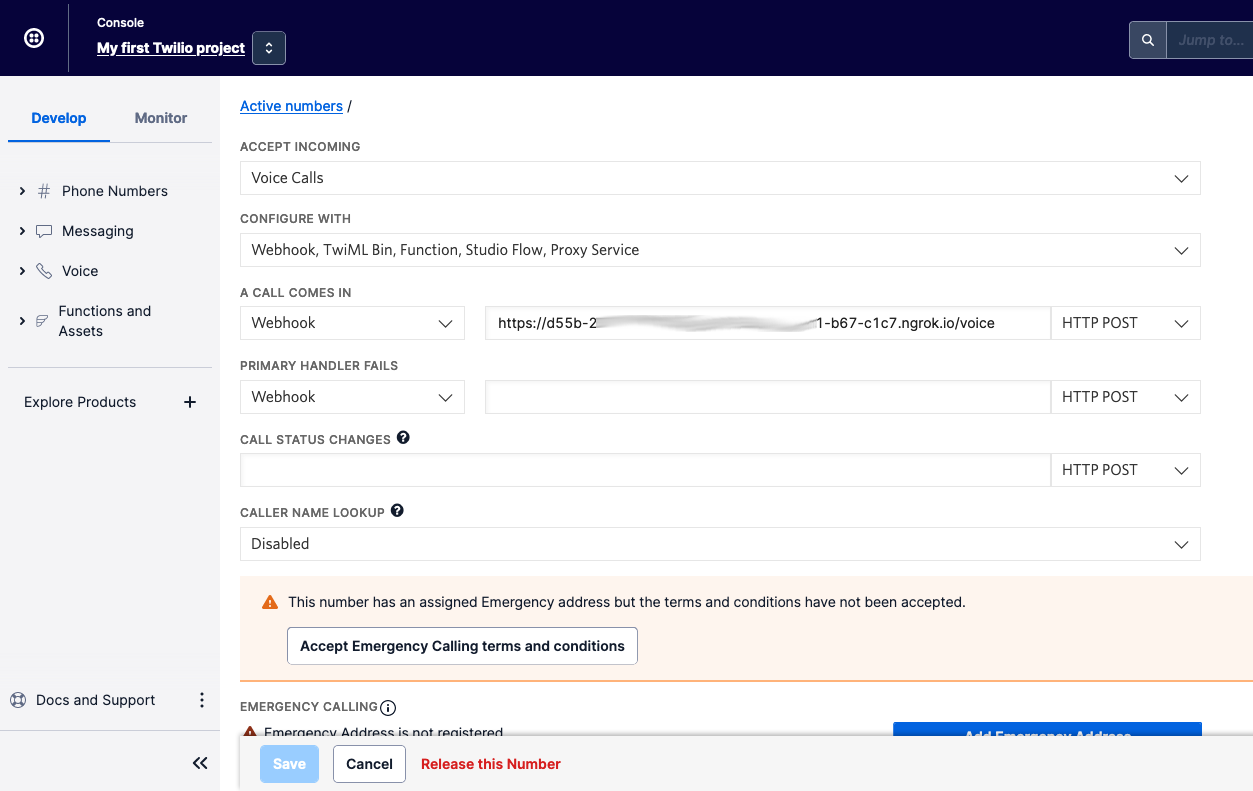Expand the Phone Numbers chevron
This screenshot has height=791, width=1253.
tap(22, 191)
